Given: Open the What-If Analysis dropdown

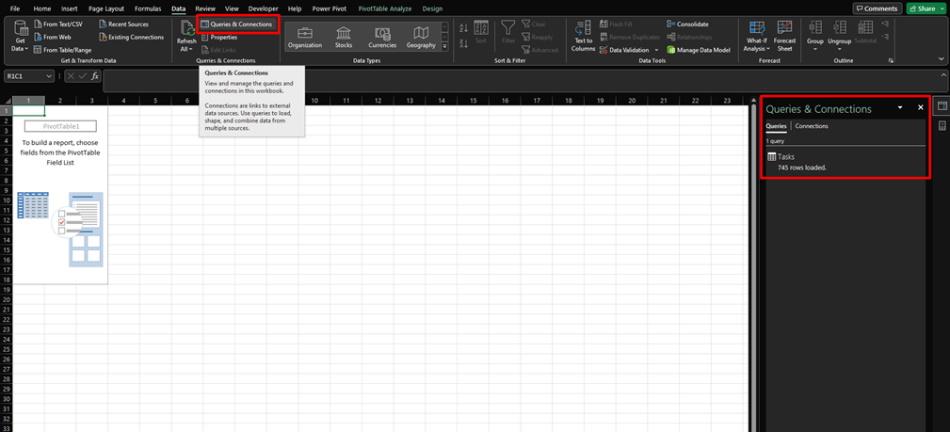Looking at the screenshot, I should [757, 36].
